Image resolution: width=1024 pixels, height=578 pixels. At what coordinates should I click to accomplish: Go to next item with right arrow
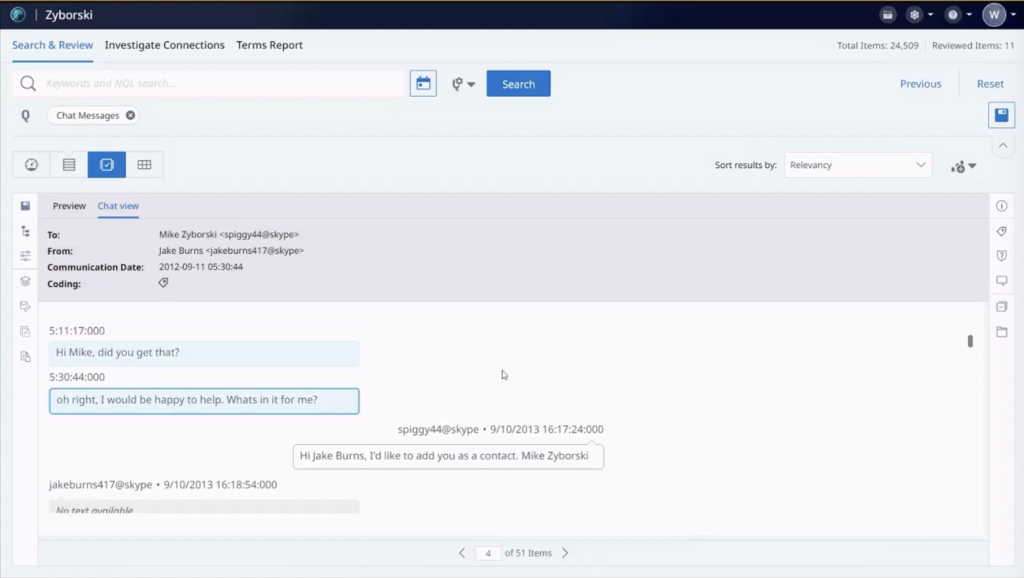[x=566, y=553]
